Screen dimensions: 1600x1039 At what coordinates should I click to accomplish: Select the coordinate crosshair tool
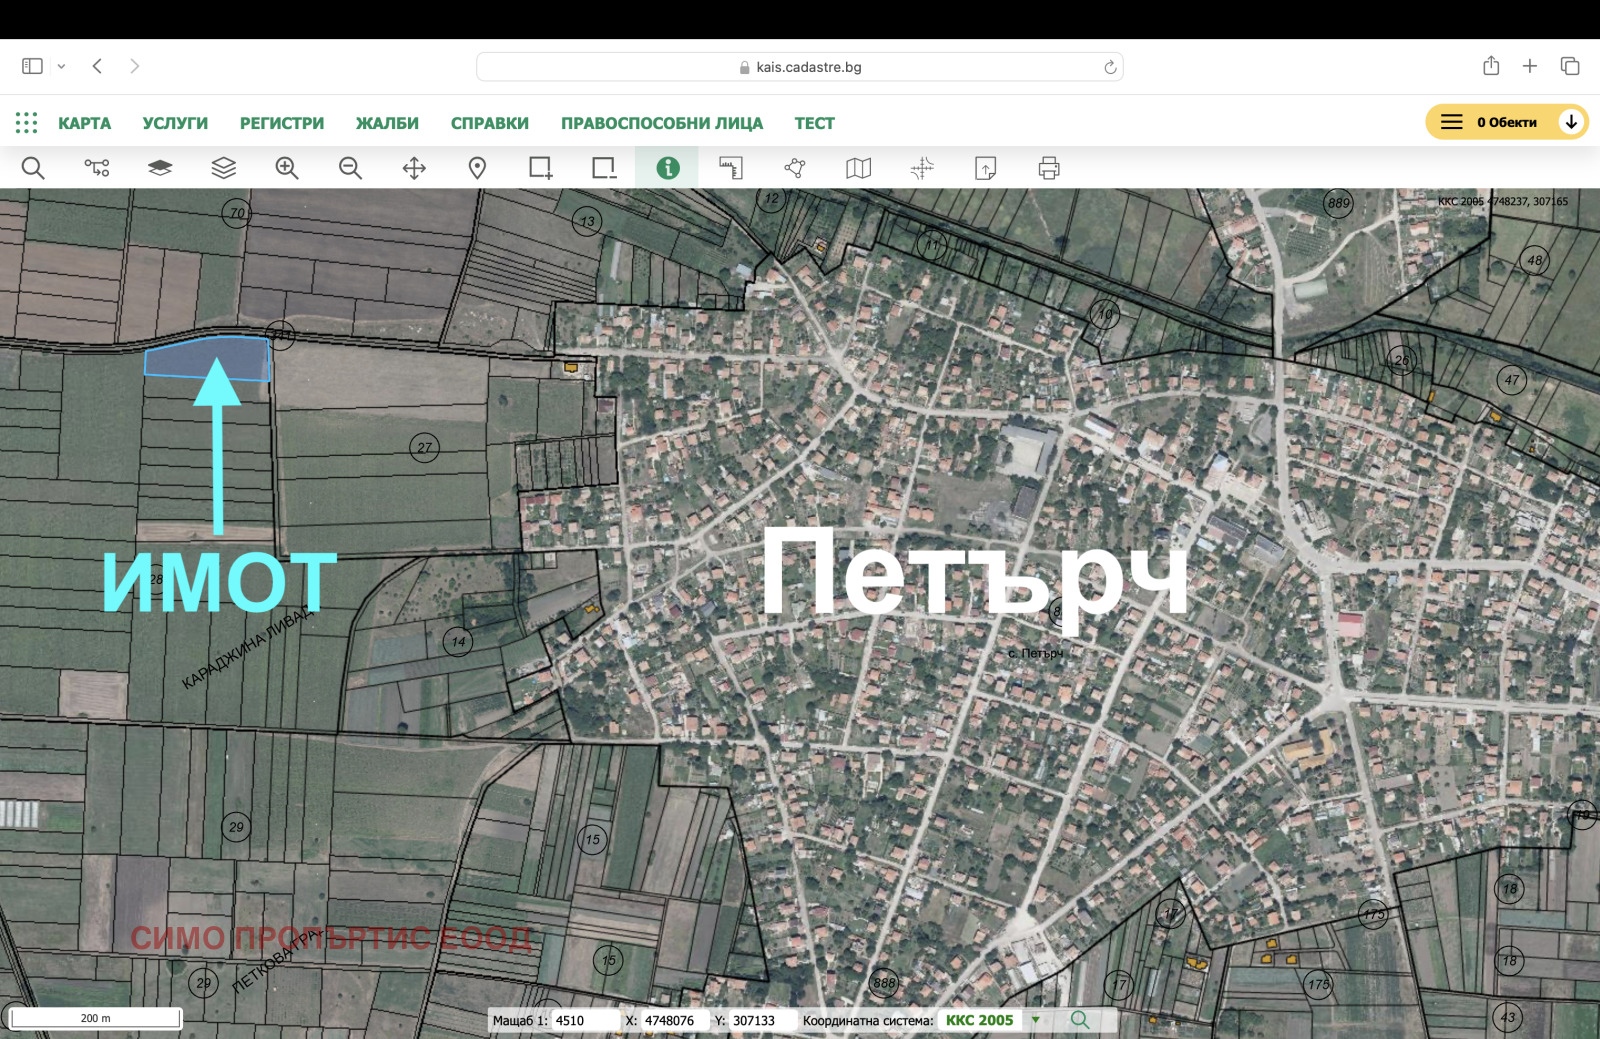click(x=922, y=168)
